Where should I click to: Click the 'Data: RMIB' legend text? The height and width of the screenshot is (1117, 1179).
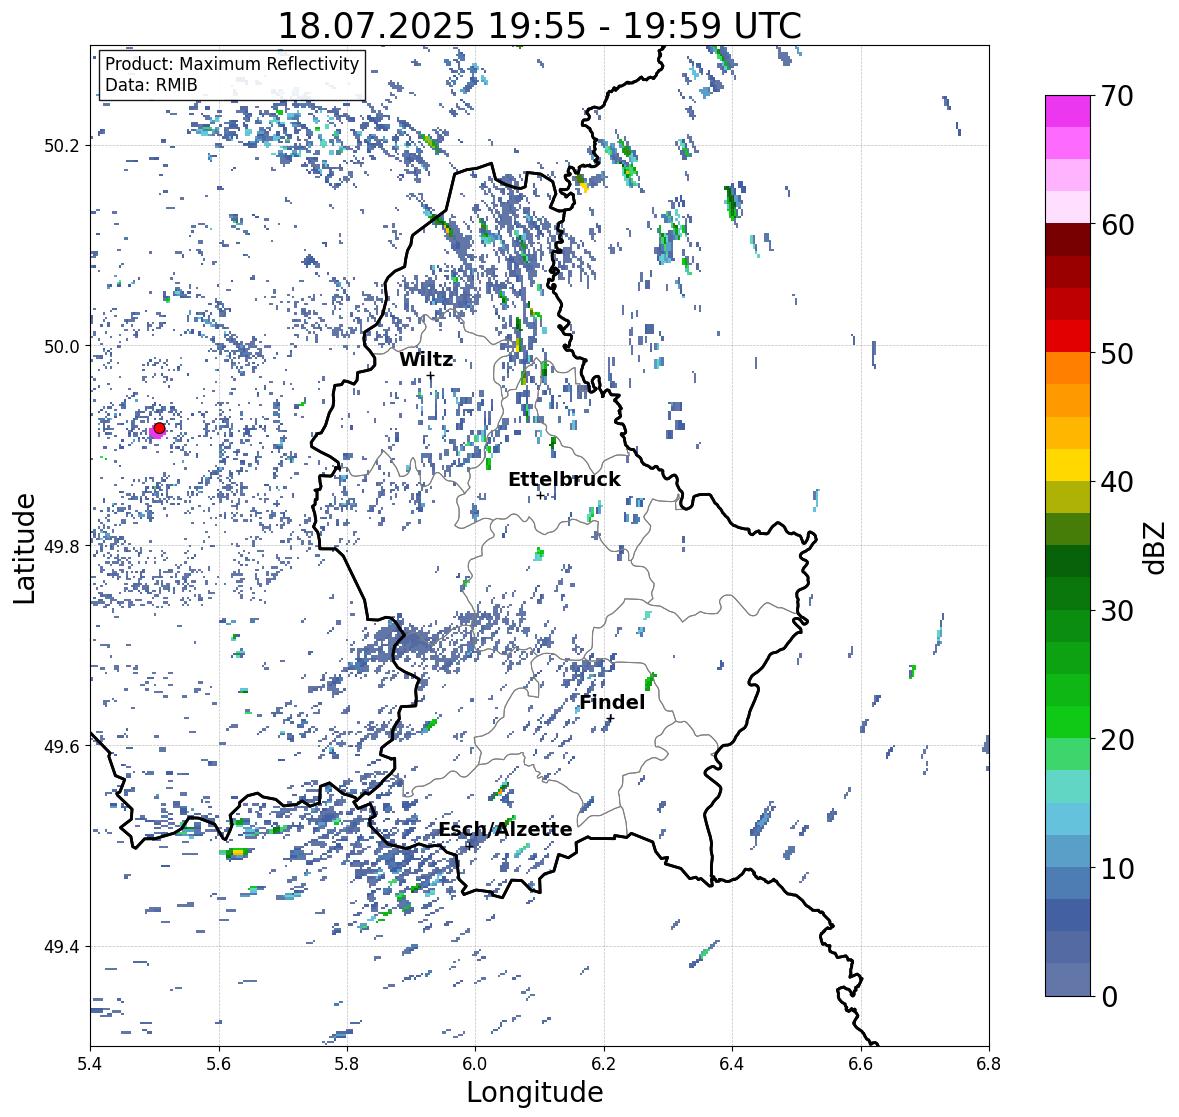point(151,85)
